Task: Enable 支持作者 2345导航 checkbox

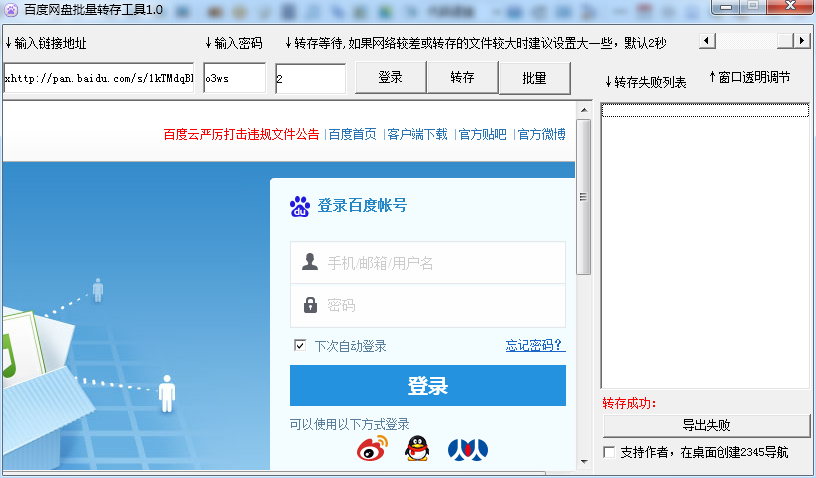Action: [609, 452]
